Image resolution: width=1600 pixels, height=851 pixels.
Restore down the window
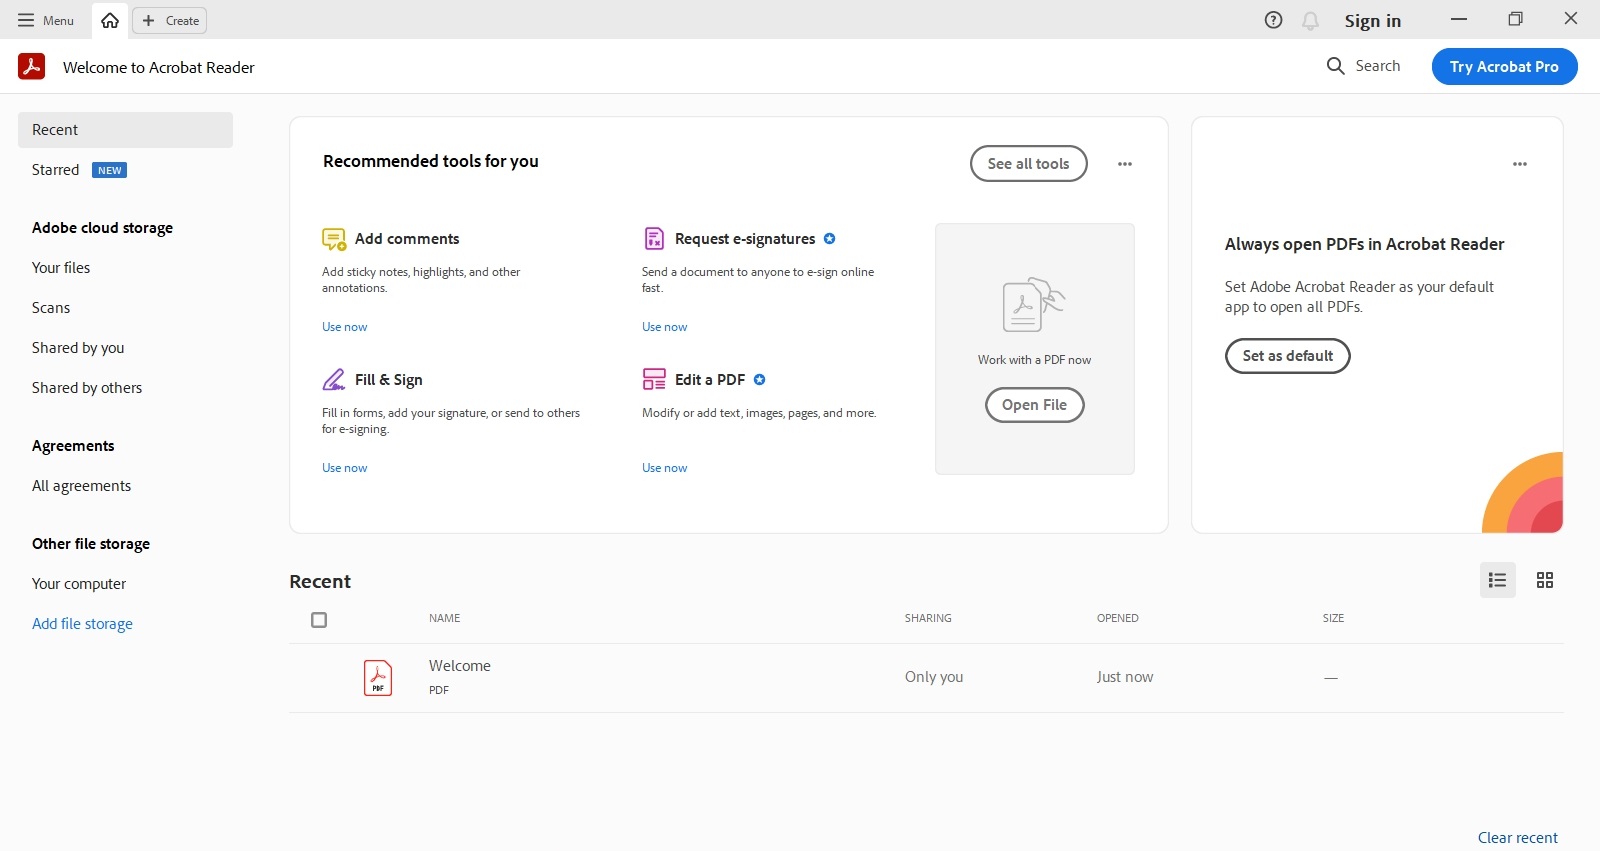(x=1515, y=19)
